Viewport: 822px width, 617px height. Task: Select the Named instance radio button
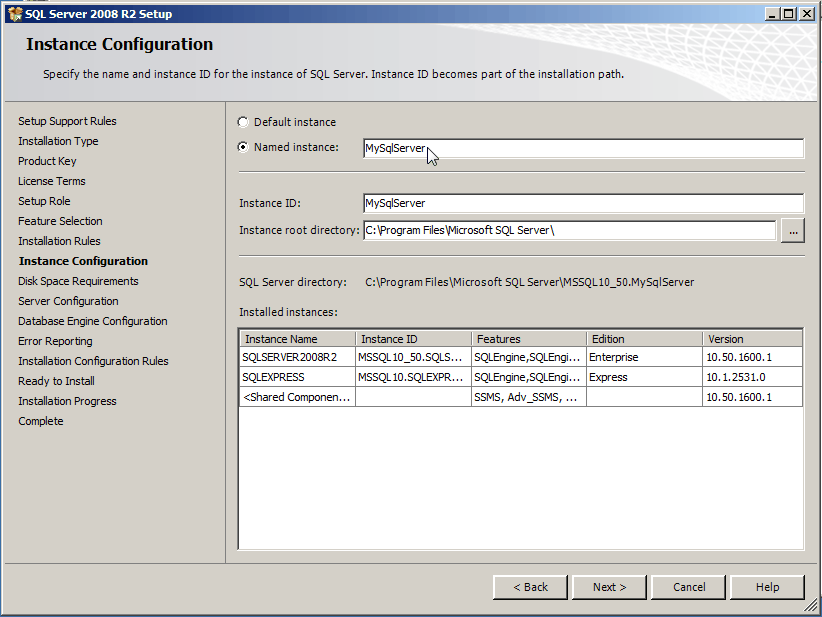[x=243, y=148]
